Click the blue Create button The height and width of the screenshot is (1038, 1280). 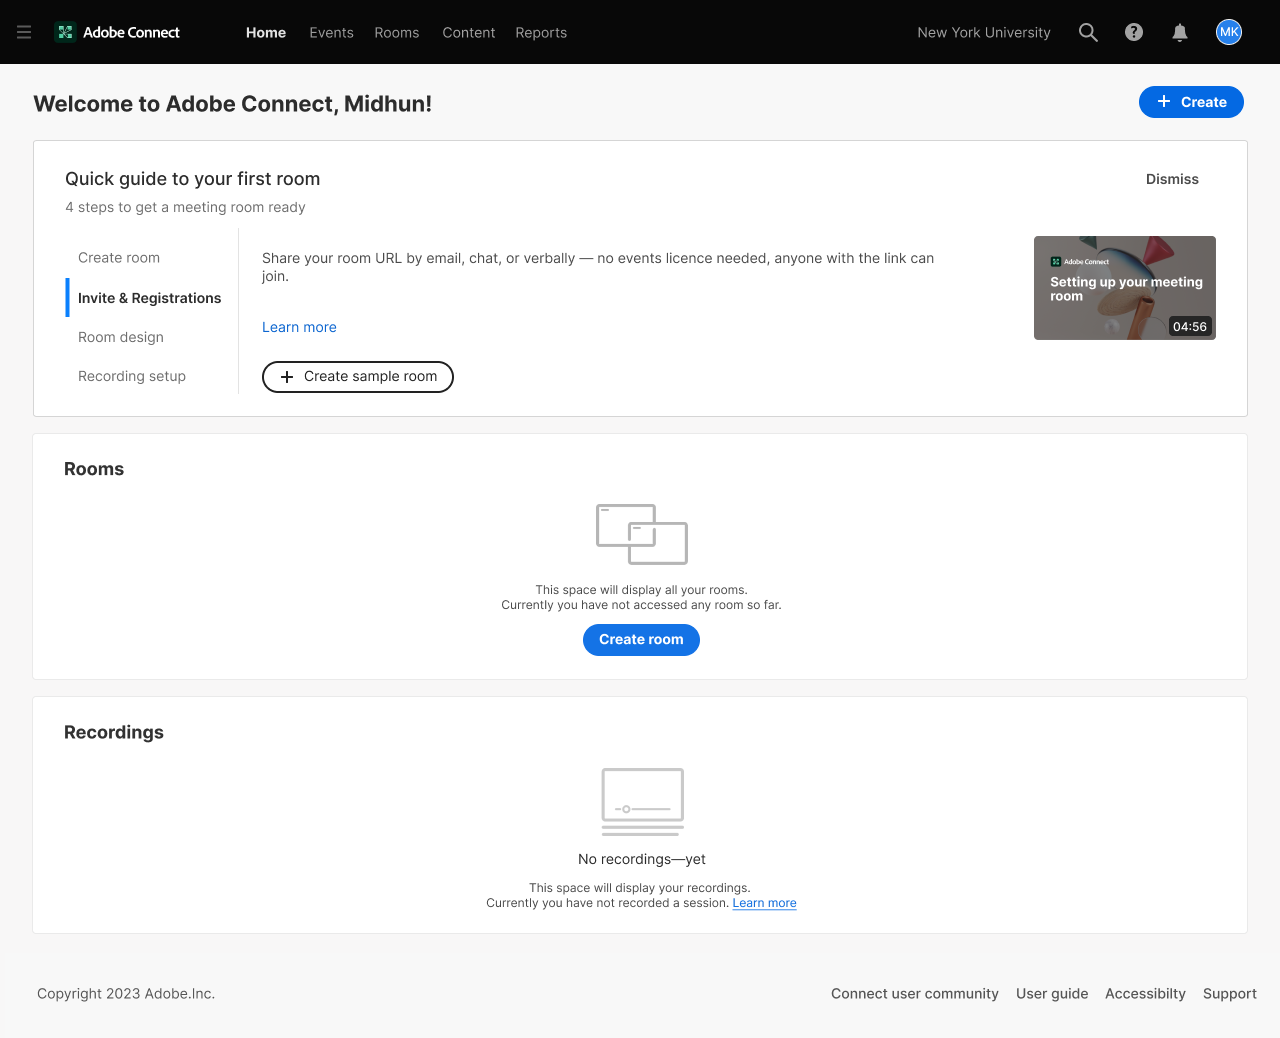(1191, 102)
